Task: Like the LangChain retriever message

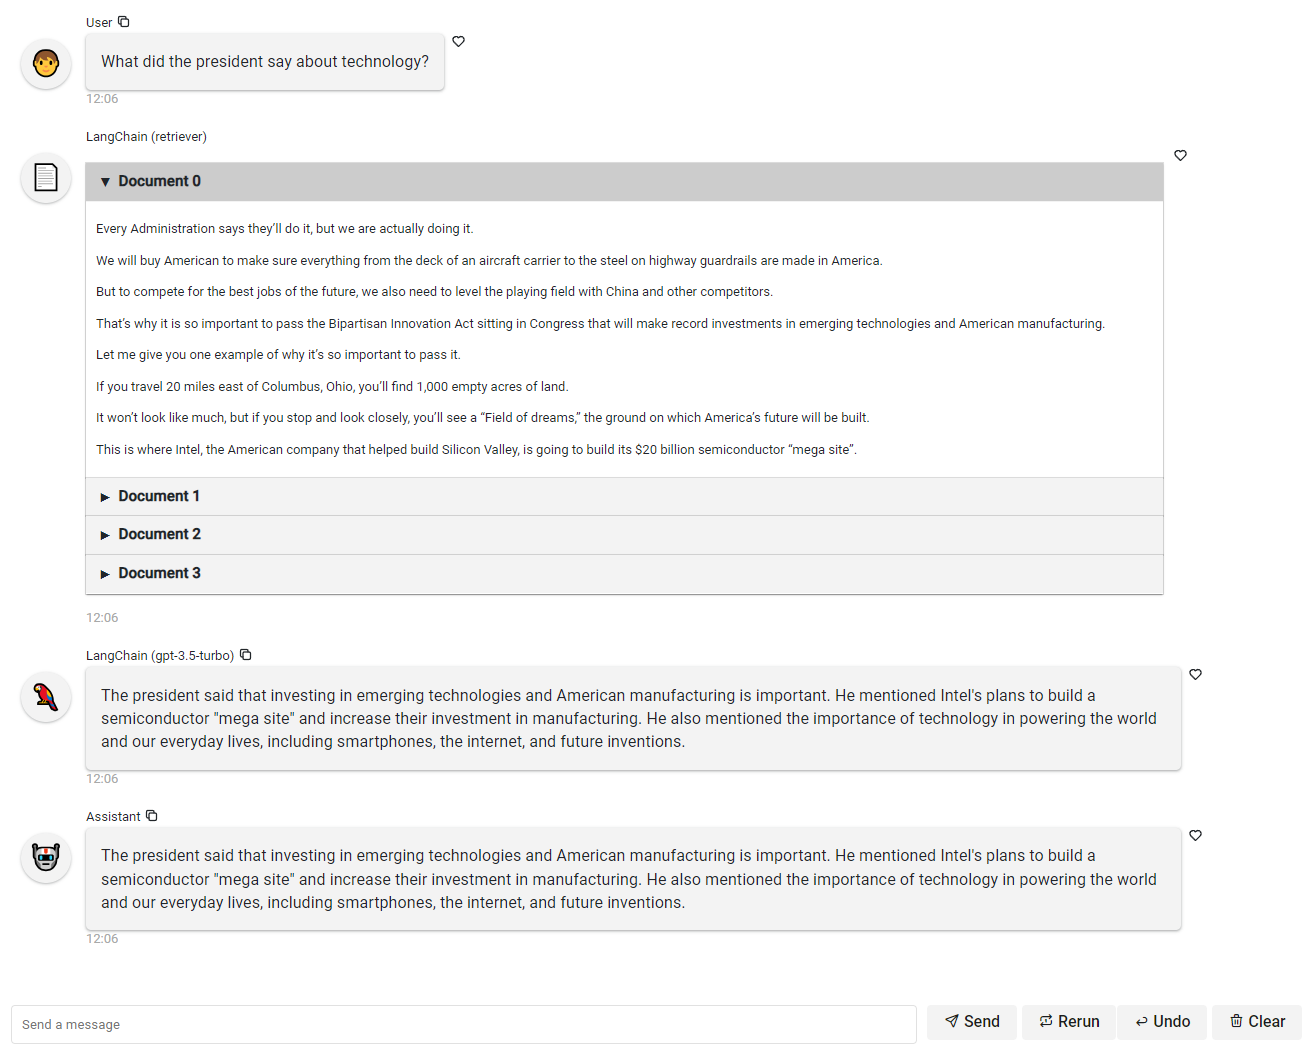Action: click(x=1181, y=155)
